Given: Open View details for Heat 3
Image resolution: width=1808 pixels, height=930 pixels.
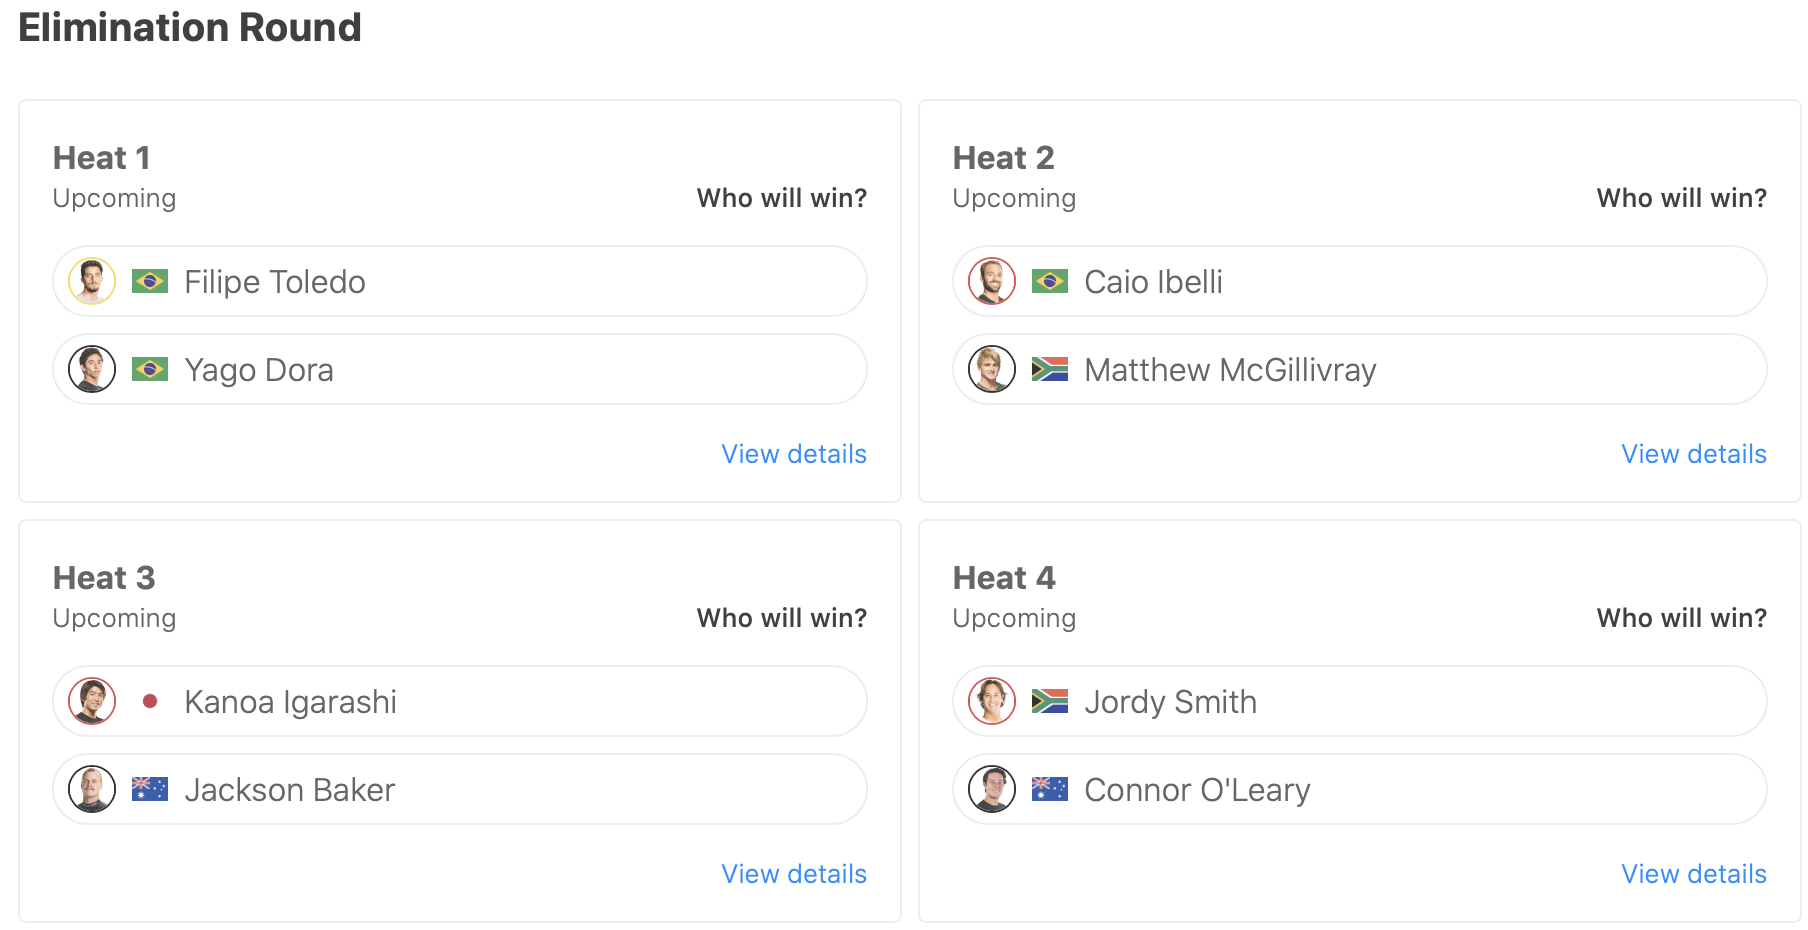Looking at the screenshot, I should (x=794, y=874).
